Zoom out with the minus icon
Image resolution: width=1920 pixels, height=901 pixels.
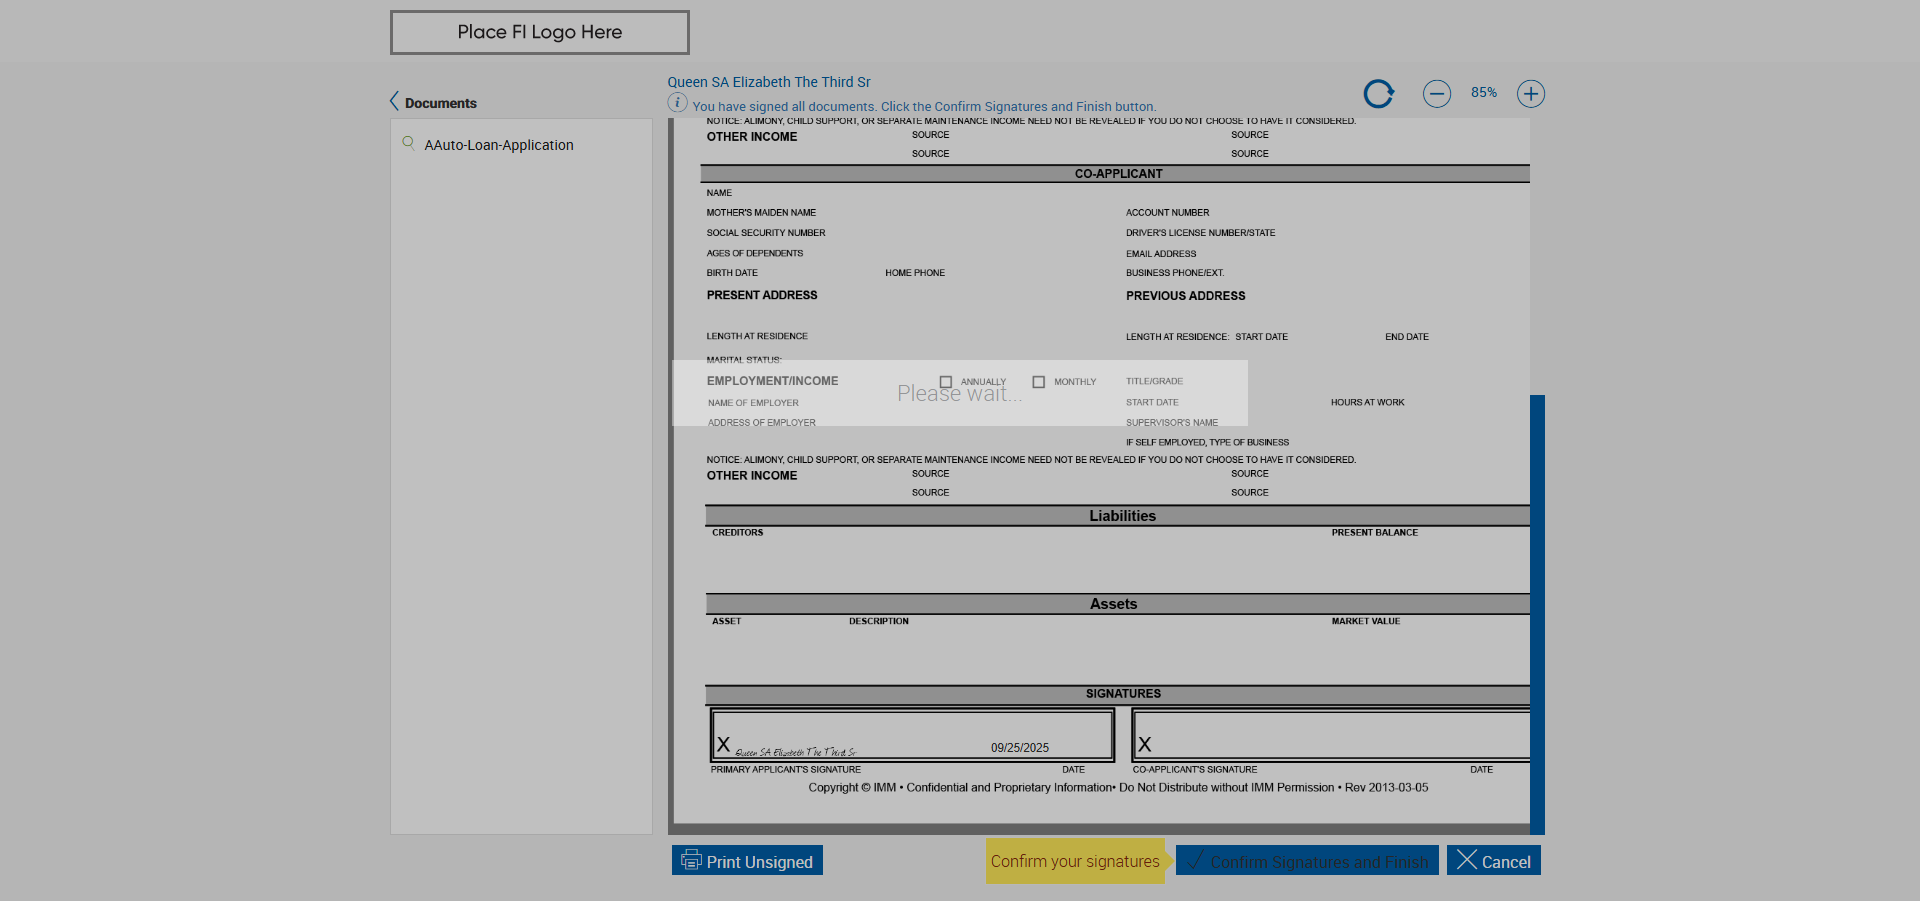(x=1437, y=94)
